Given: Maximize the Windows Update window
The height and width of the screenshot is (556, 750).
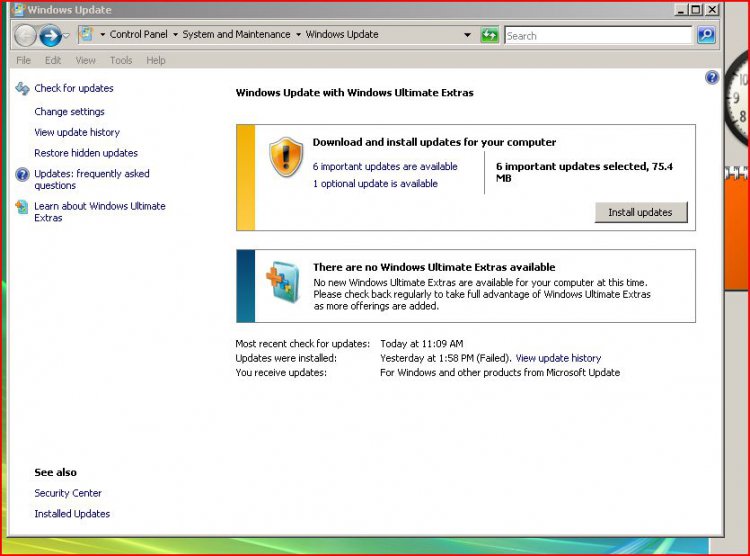Looking at the screenshot, I should point(696,10).
